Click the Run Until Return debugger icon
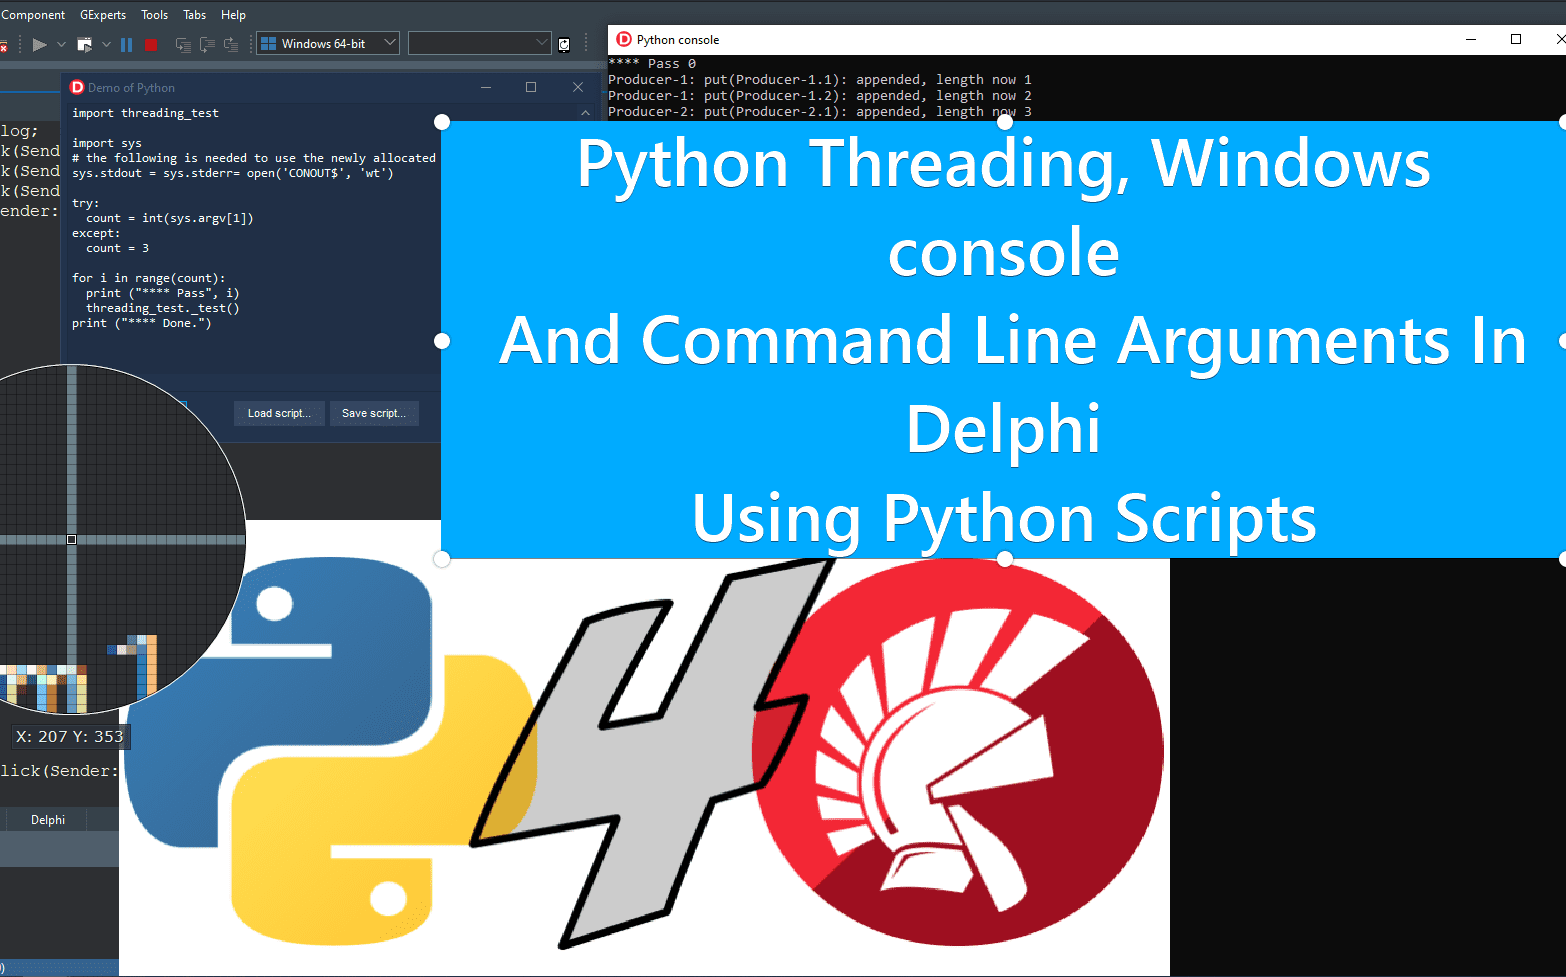The height and width of the screenshot is (977, 1566). pyautogui.click(x=231, y=44)
